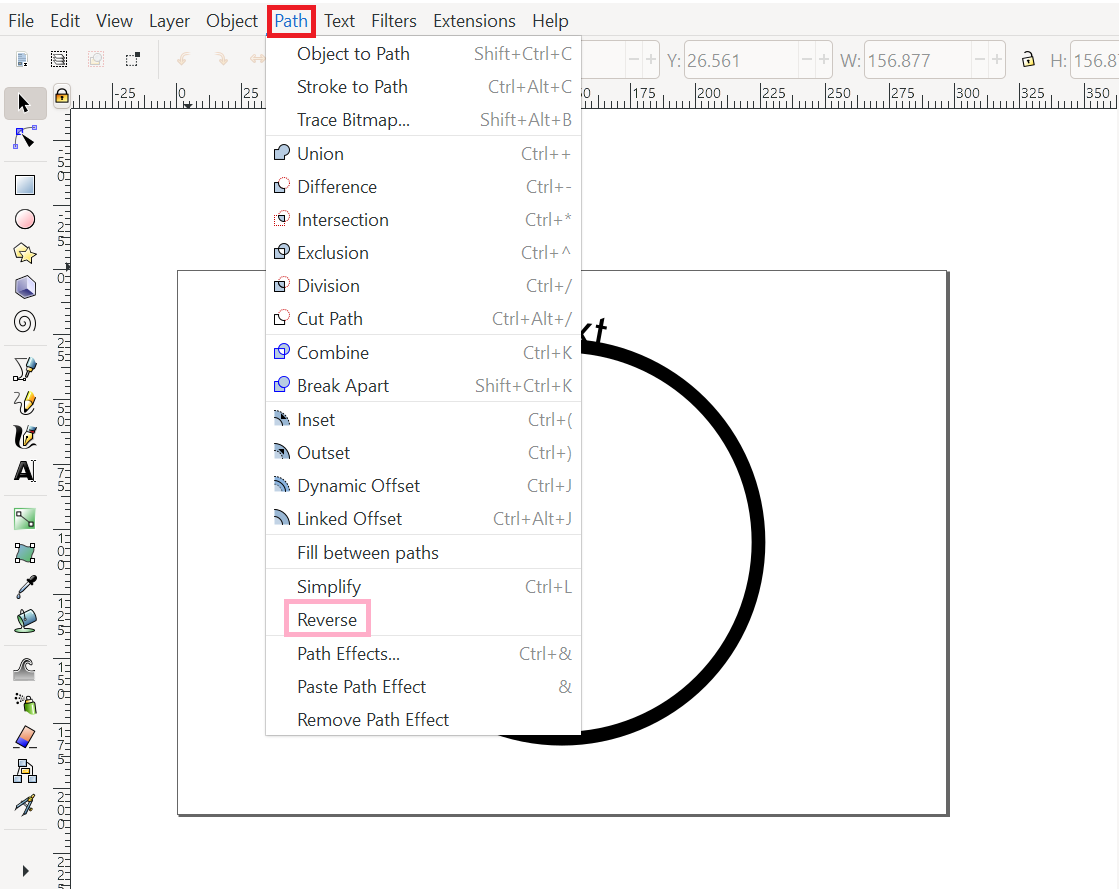
Task: Choose Division menu entry
Action: point(424,285)
